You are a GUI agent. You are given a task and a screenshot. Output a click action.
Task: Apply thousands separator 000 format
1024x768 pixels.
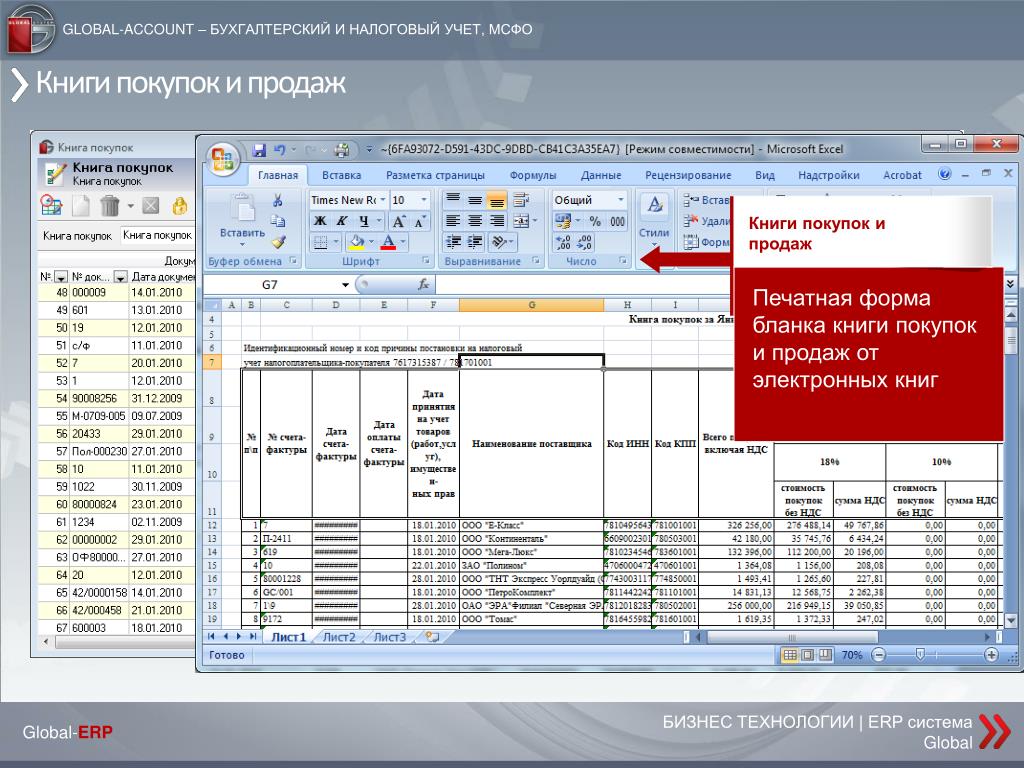(x=617, y=221)
